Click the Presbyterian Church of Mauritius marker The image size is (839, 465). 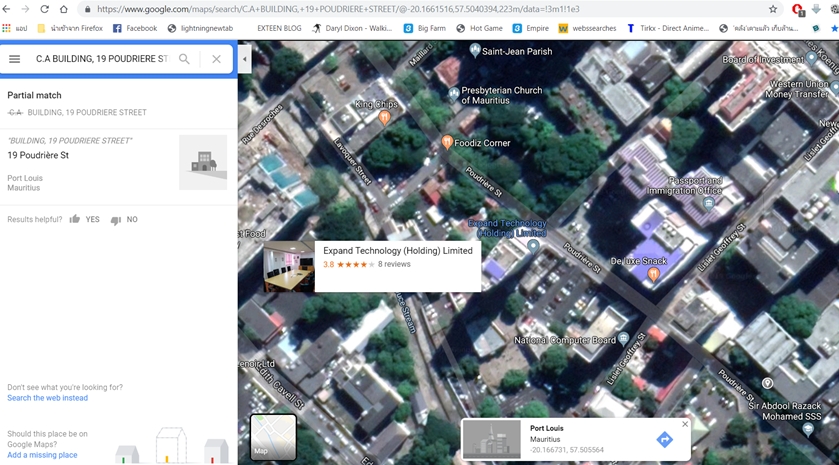click(454, 94)
